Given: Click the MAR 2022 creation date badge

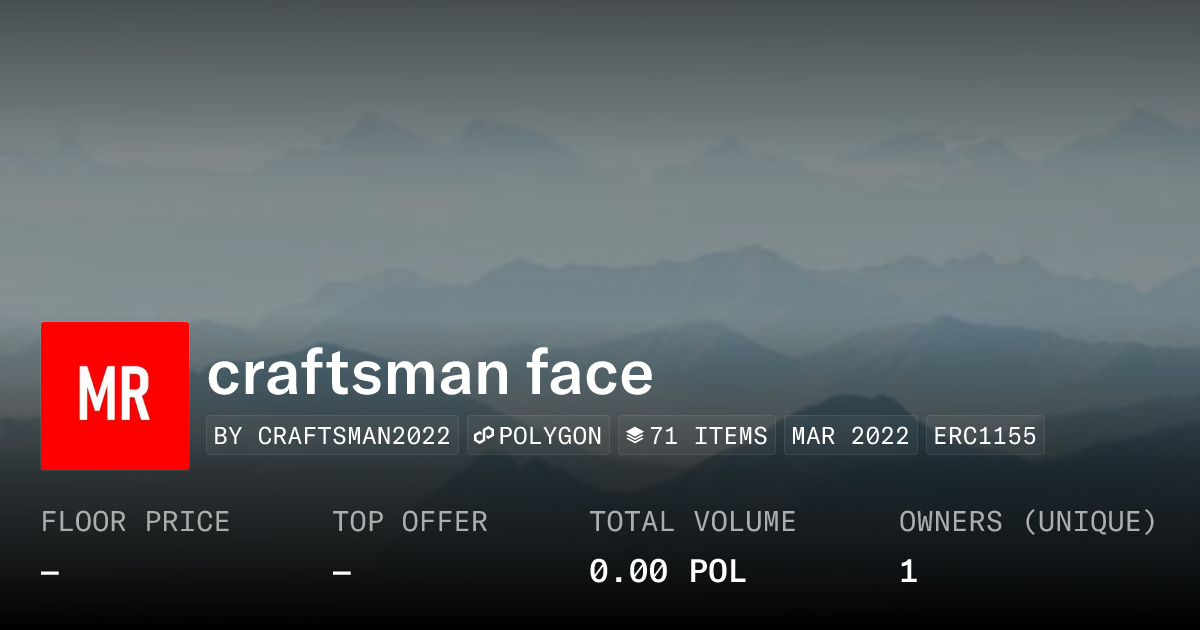Looking at the screenshot, I should coord(850,435).
